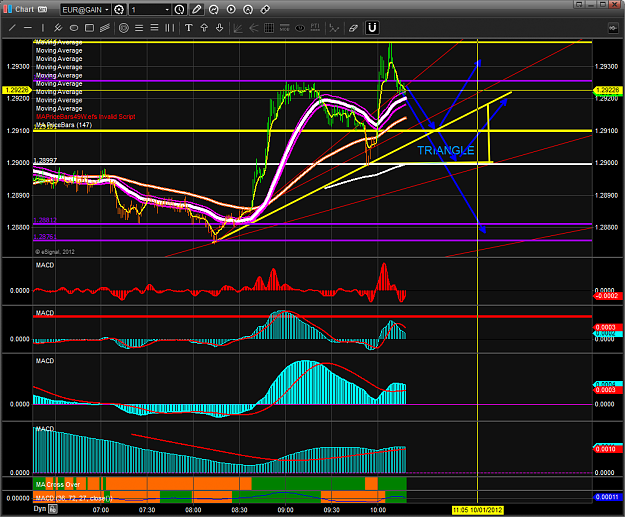The height and width of the screenshot is (517, 625).
Task: Click the symbol link chain icon
Action: [x=265, y=9]
